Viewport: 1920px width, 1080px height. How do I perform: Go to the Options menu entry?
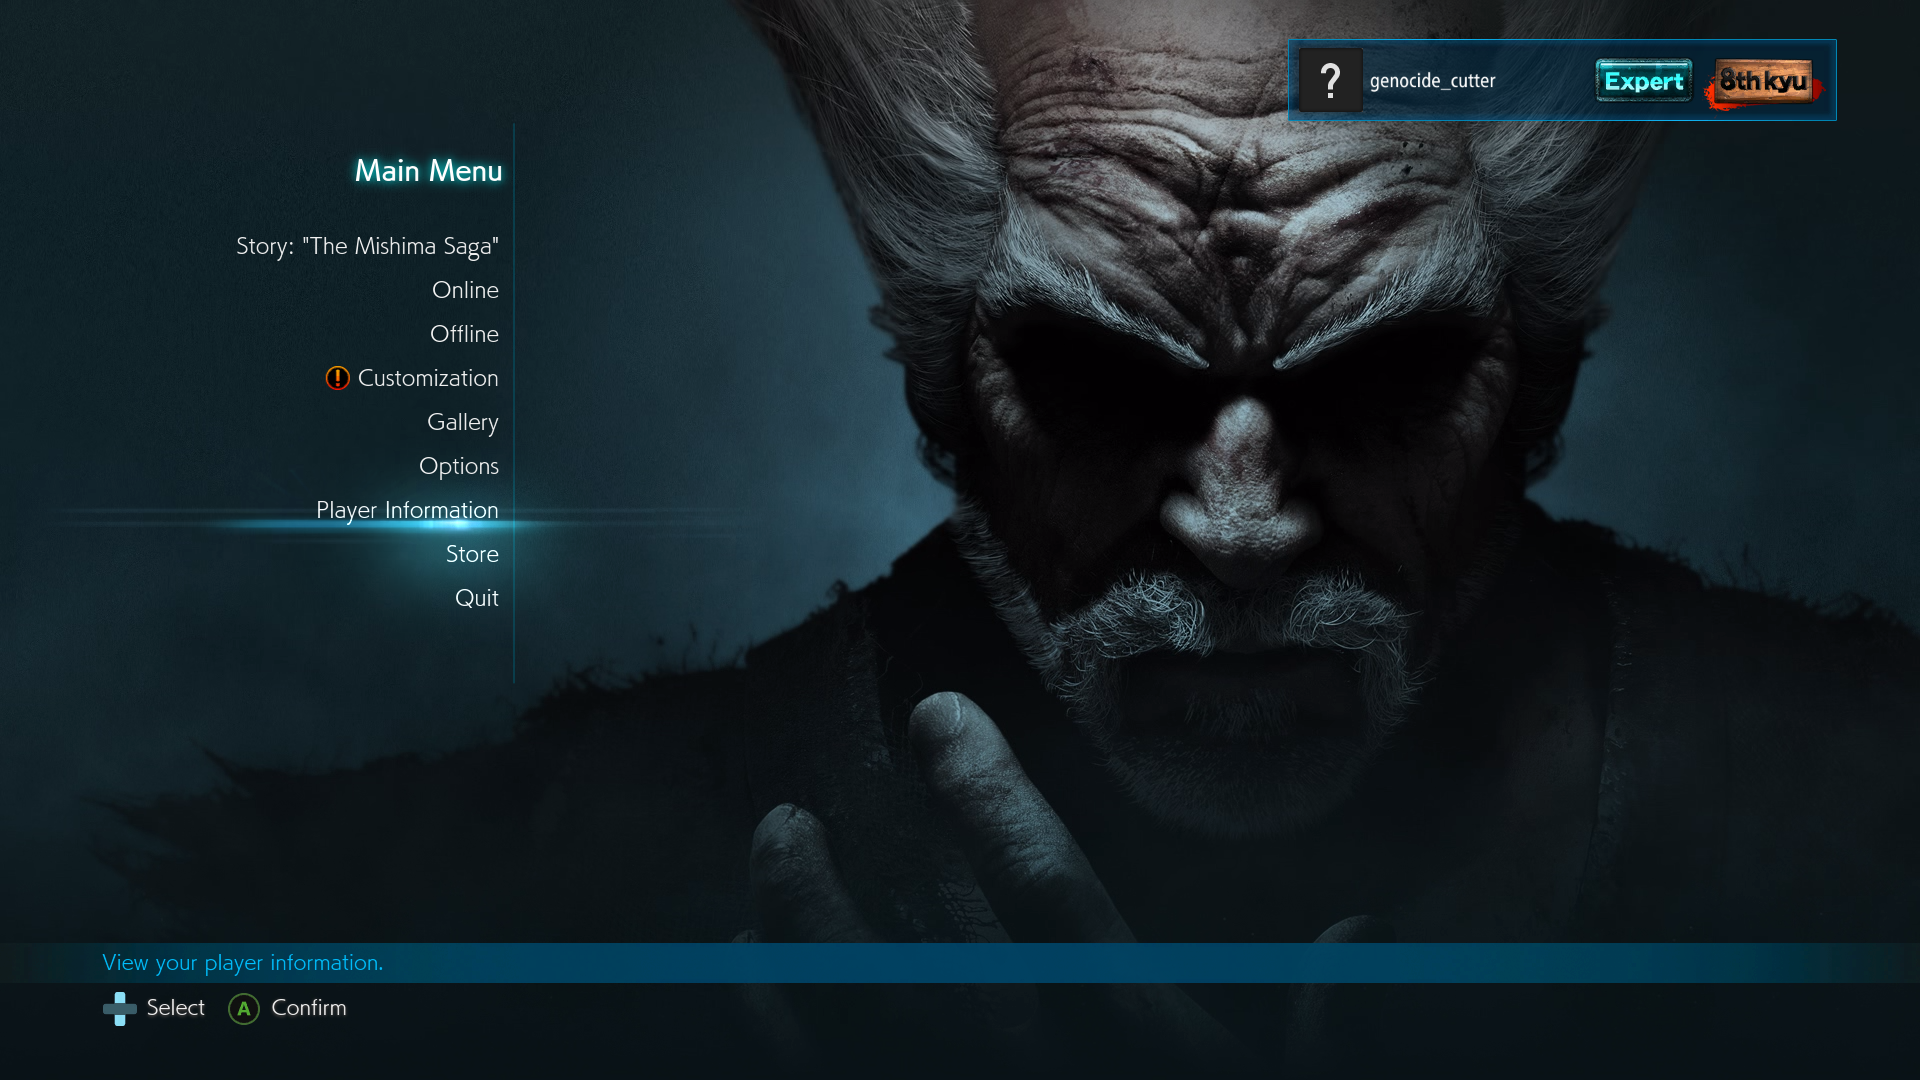point(458,467)
